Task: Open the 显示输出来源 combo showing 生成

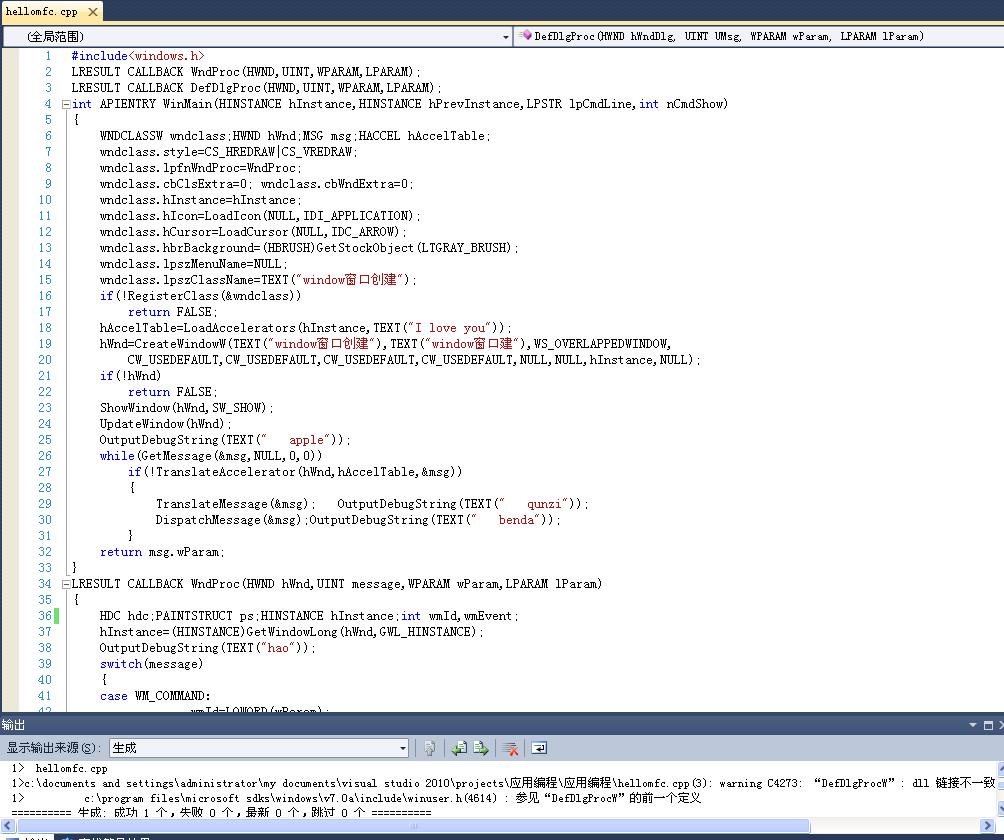Action: click(259, 748)
